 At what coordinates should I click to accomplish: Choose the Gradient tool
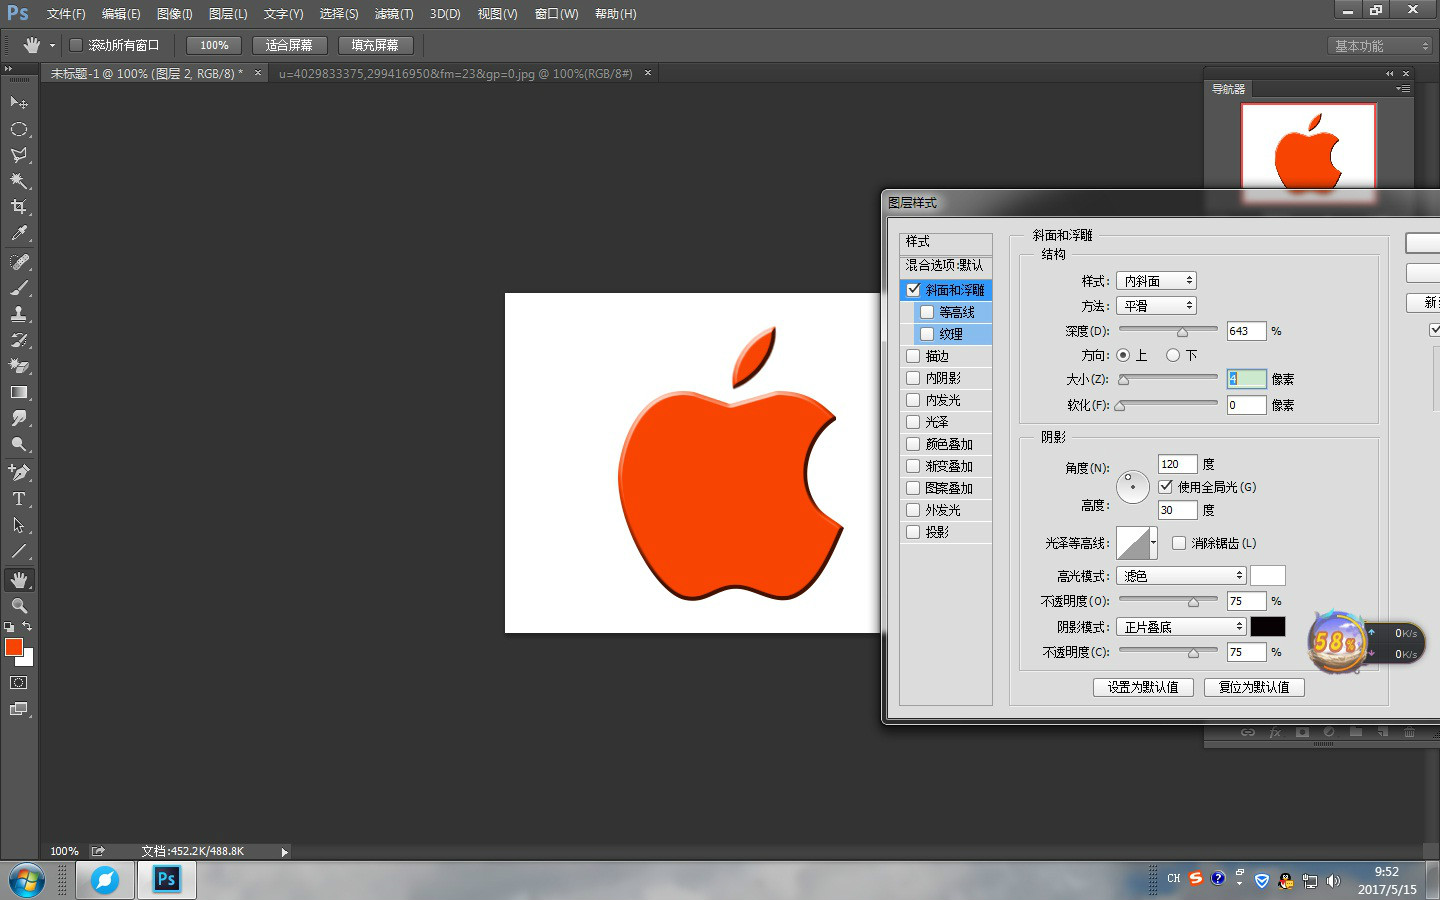click(19, 392)
